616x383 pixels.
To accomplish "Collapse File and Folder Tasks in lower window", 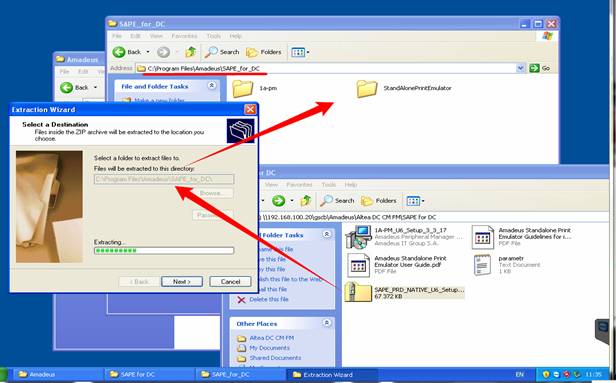I will tap(326, 235).
